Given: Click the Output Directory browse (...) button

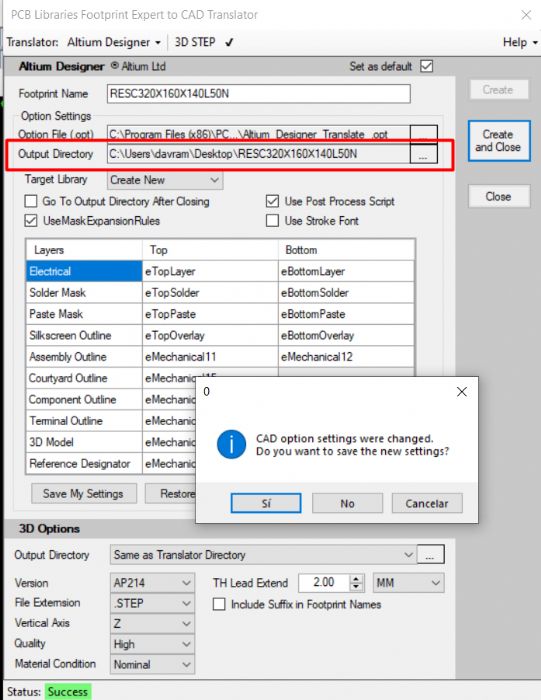Looking at the screenshot, I should point(423,154).
